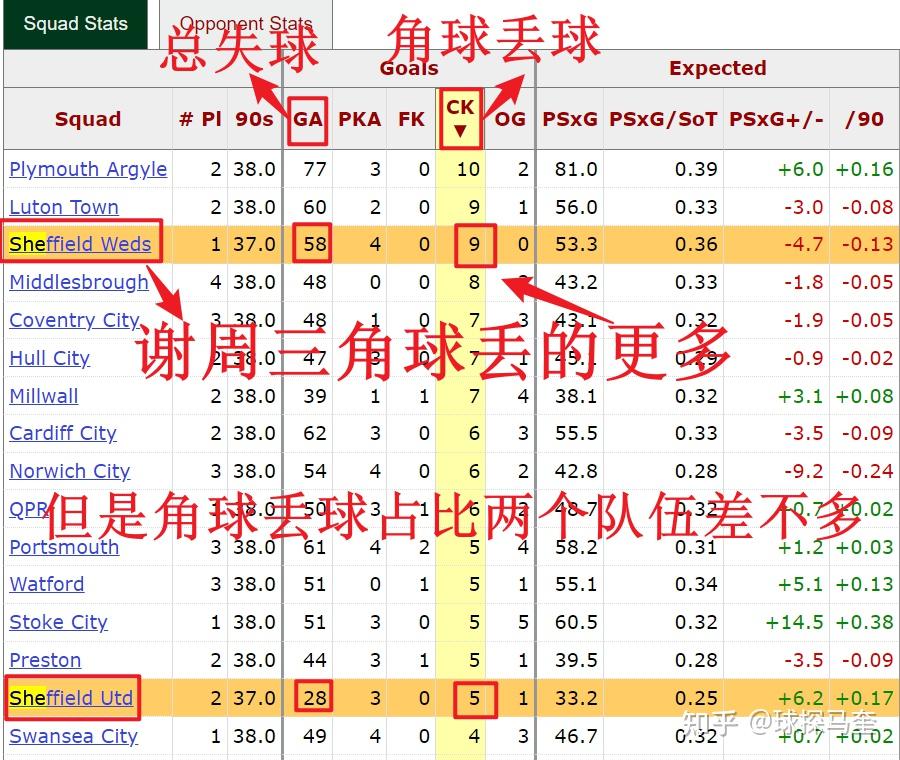The image size is (900, 760).
Task: Open Cardiff City team link
Action: (x=63, y=433)
